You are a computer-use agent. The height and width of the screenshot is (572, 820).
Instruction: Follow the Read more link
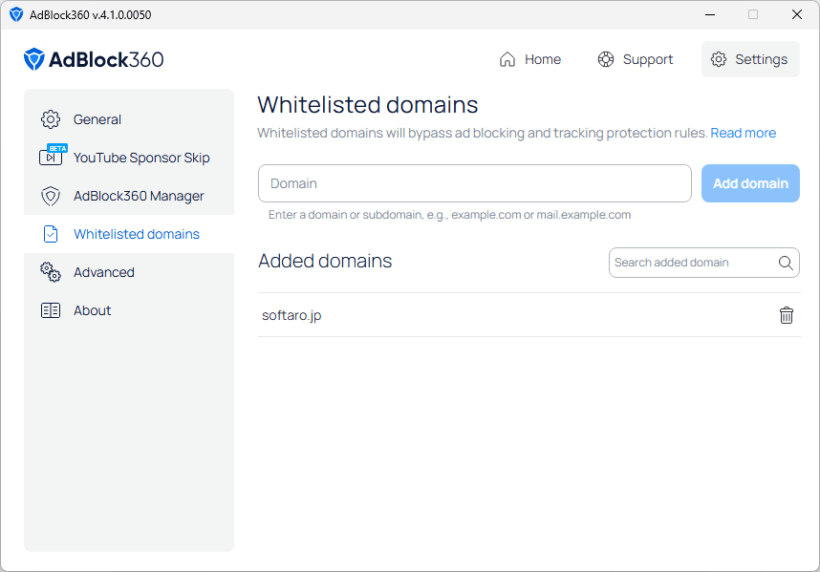pos(743,133)
